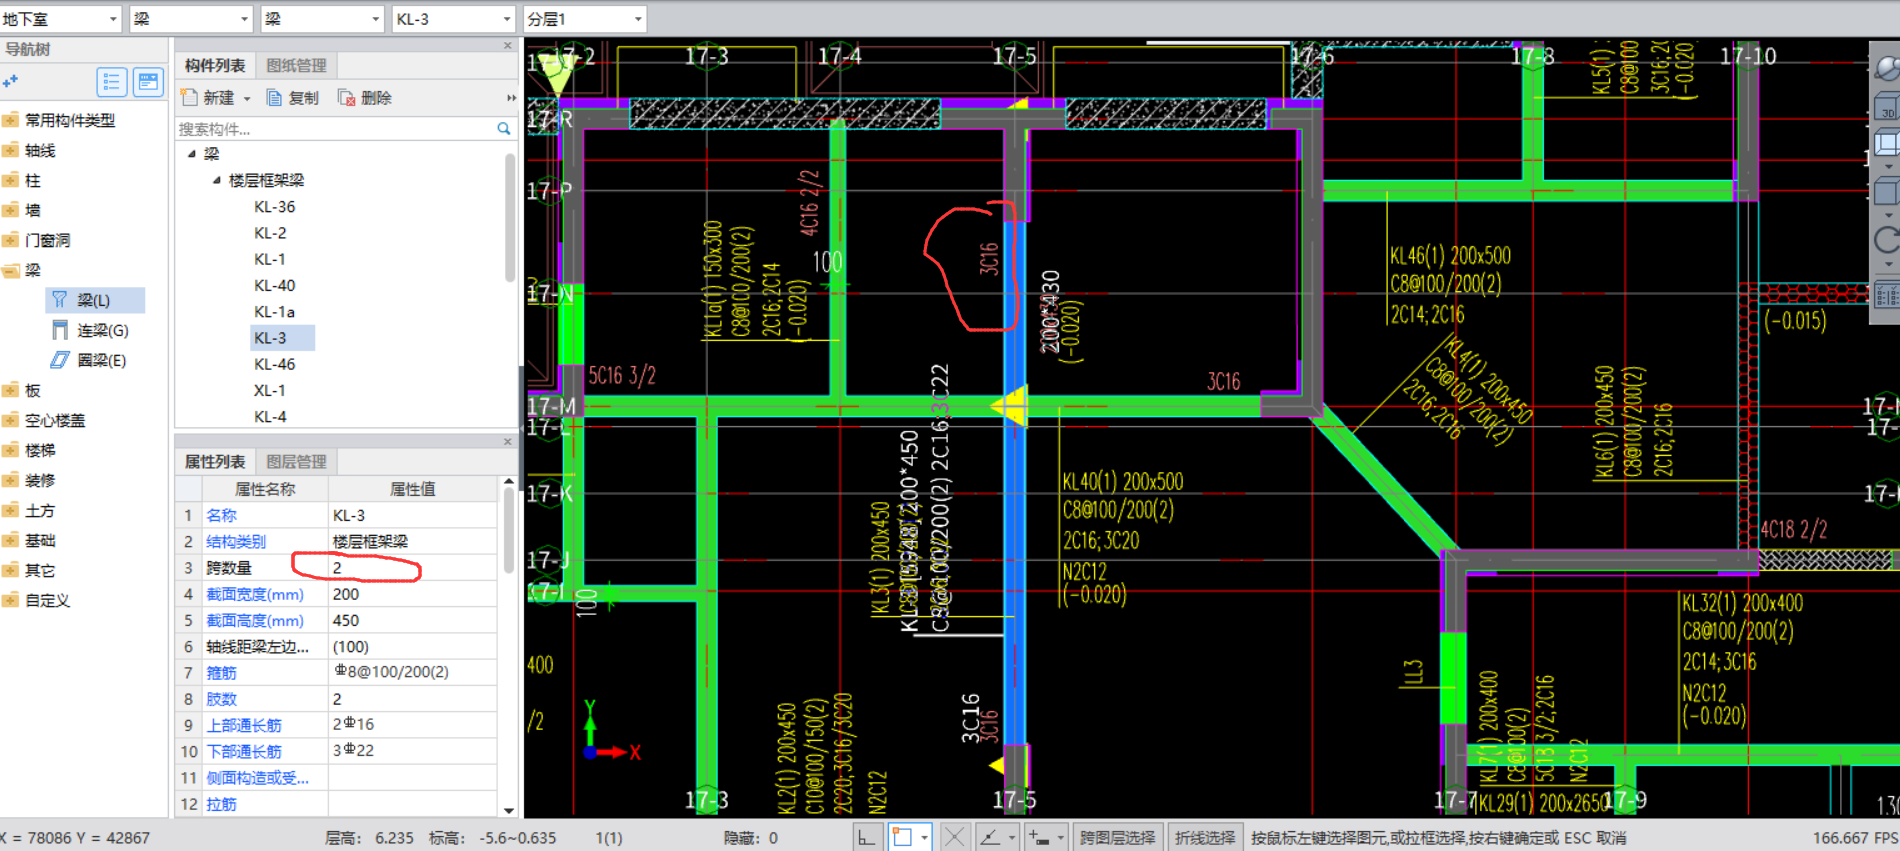Click the list view icon in navigation tree

[112, 82]
